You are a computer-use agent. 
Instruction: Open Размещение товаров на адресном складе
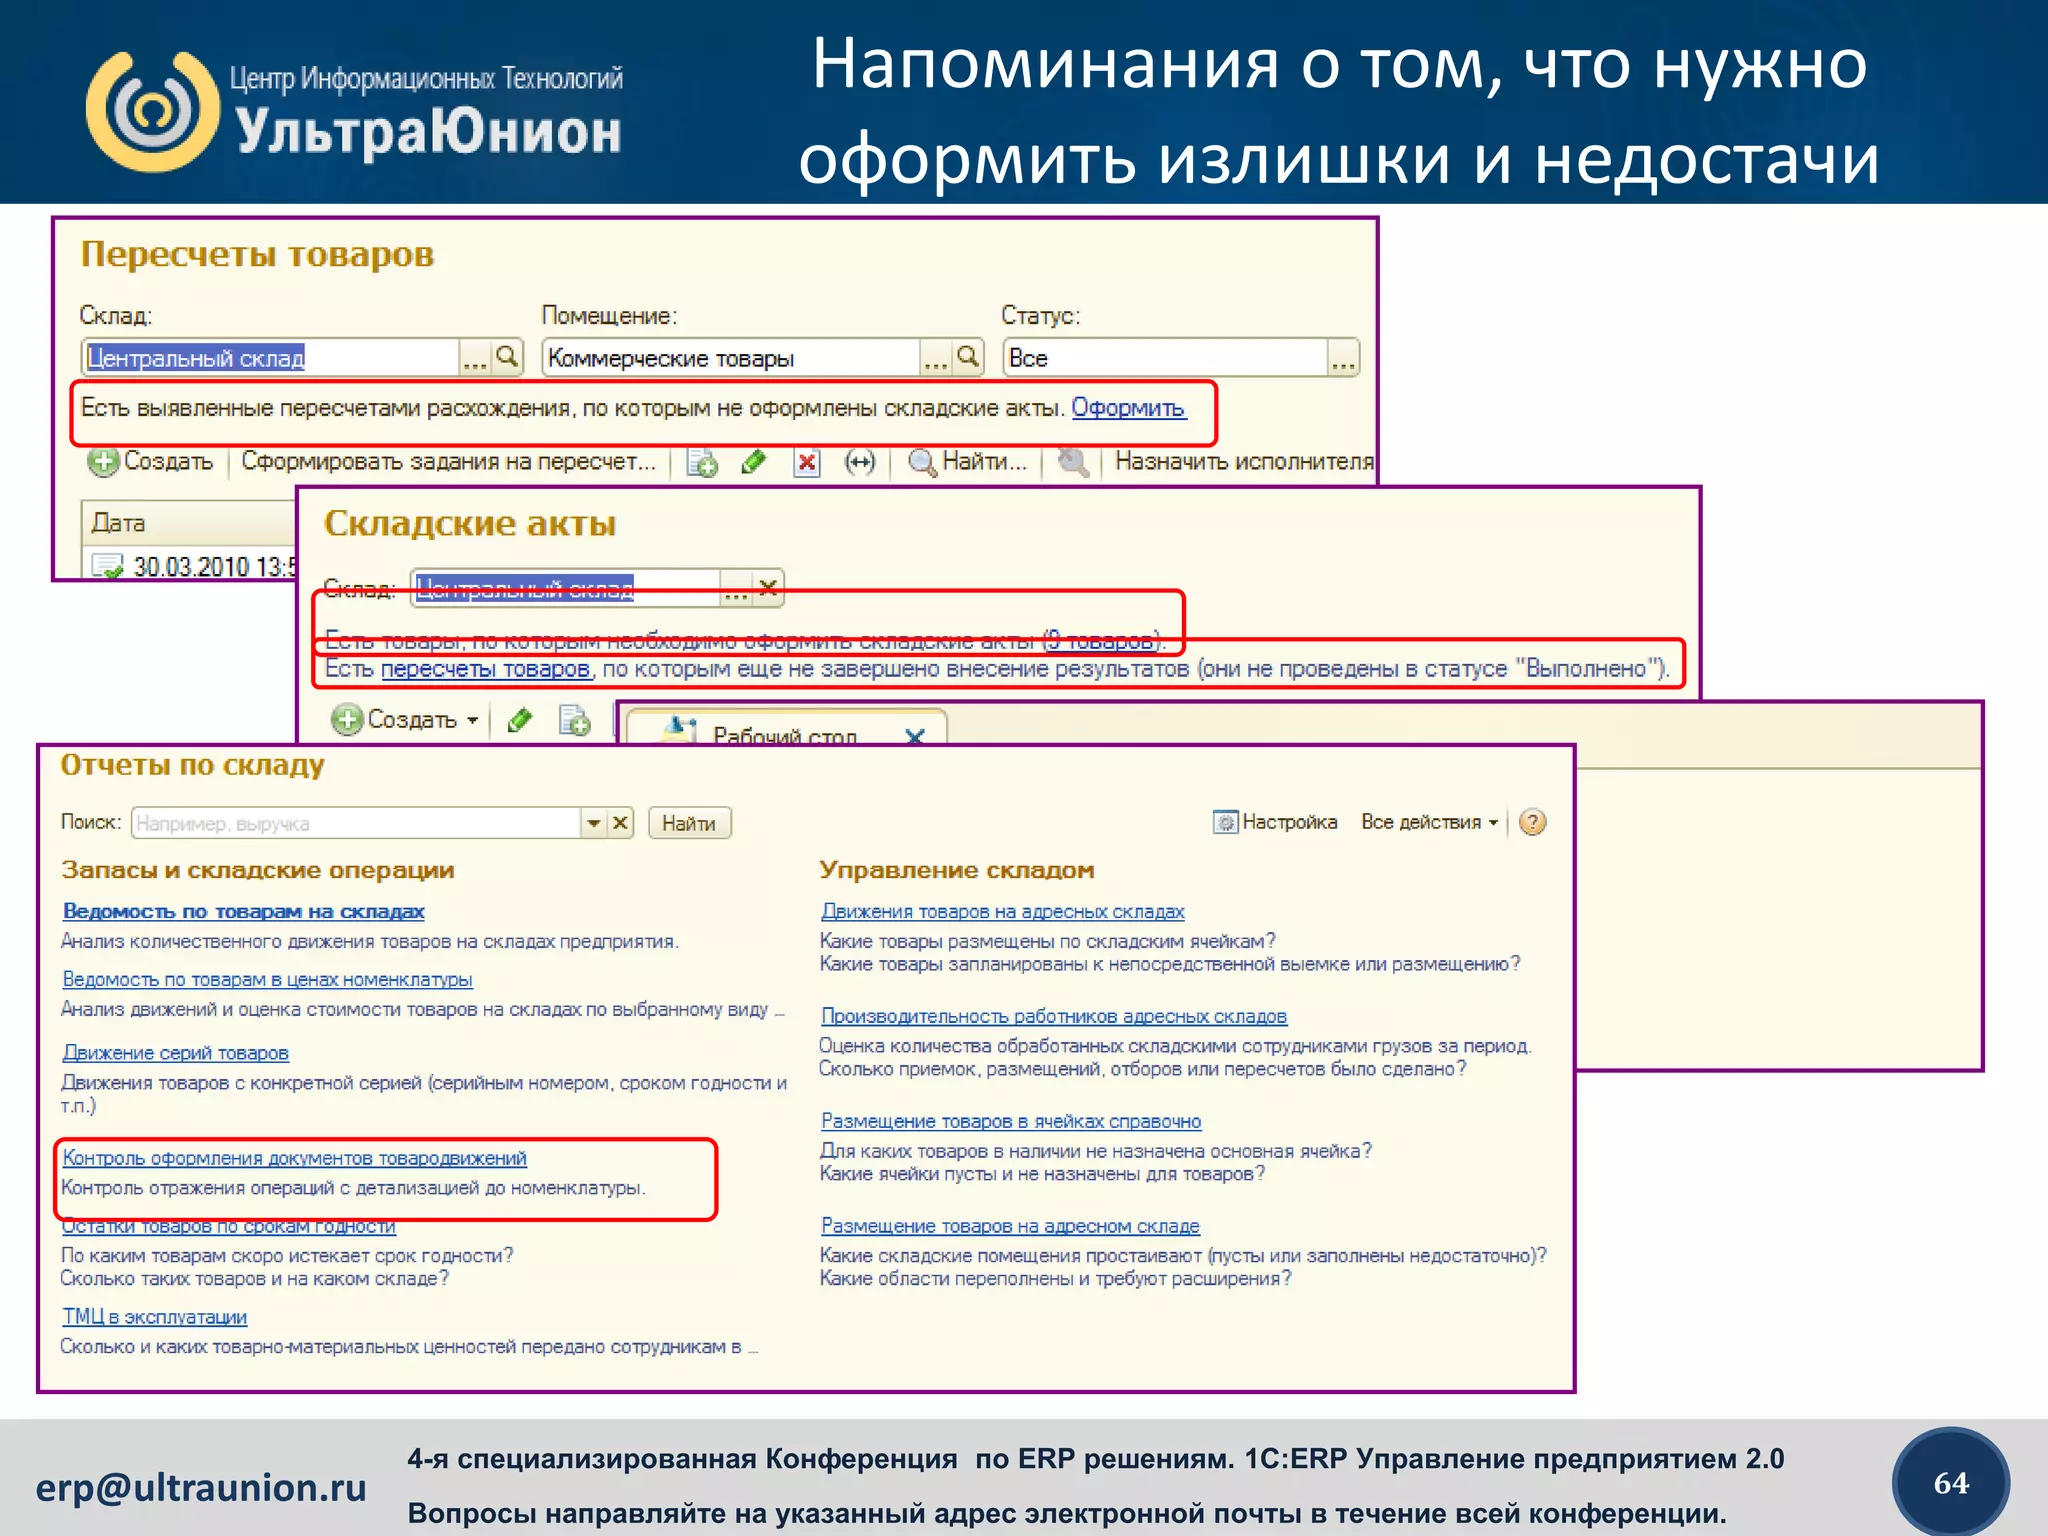(x=1010, y=1226)
